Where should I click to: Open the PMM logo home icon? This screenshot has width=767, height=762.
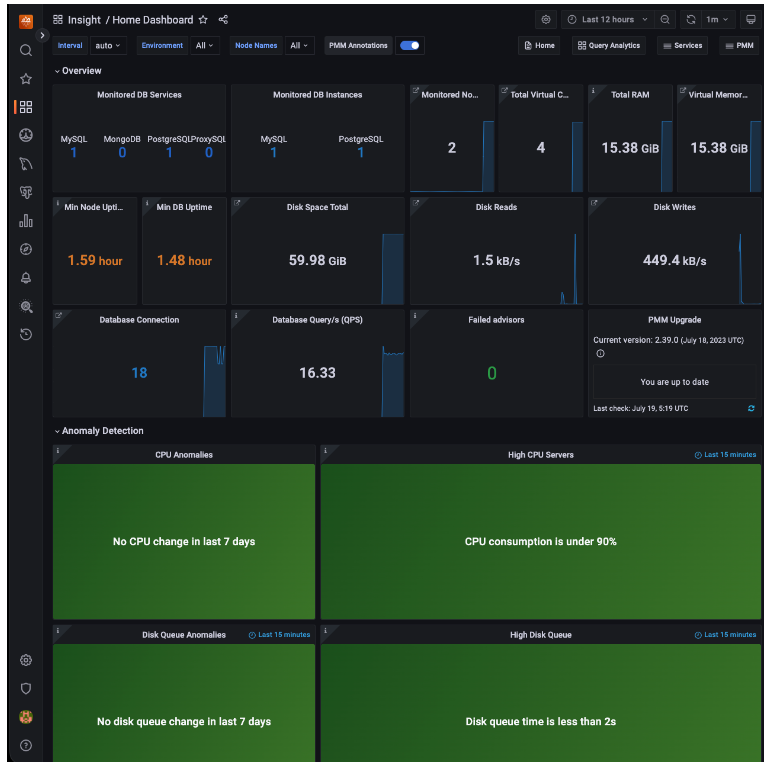tap(25, 21)
